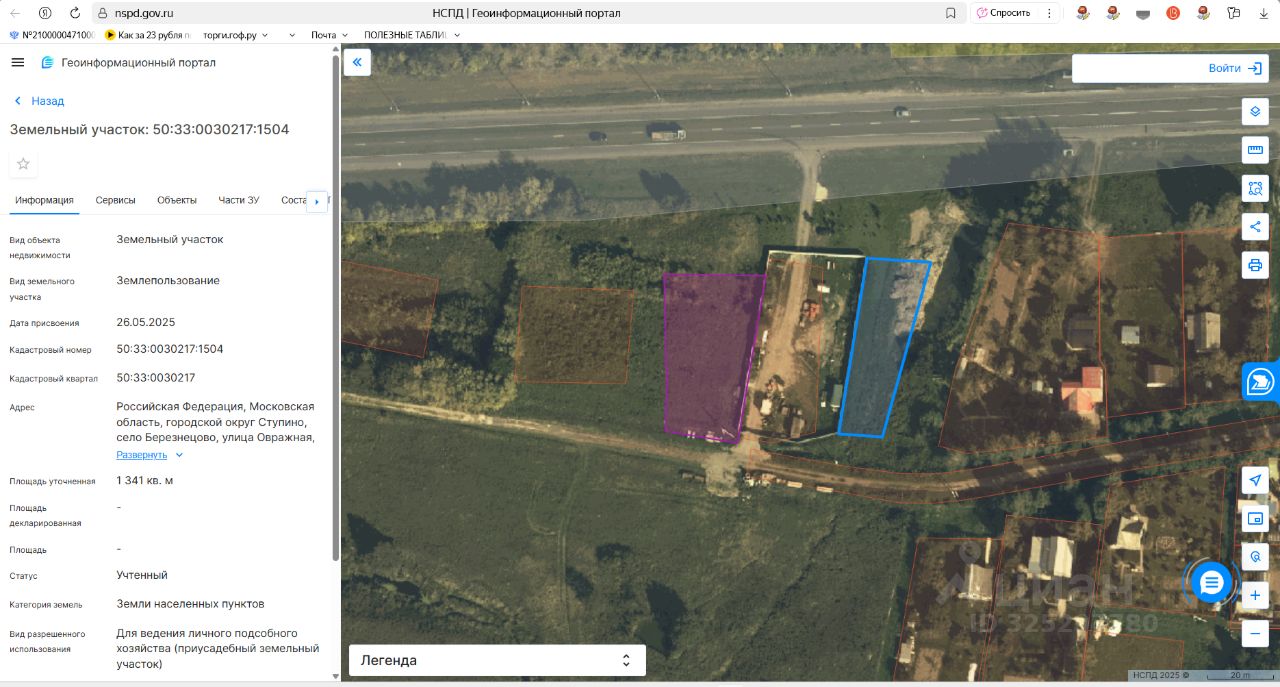Center map on my location
Viewport: 1280px width, 687px height.
[x=1255, y=480]
